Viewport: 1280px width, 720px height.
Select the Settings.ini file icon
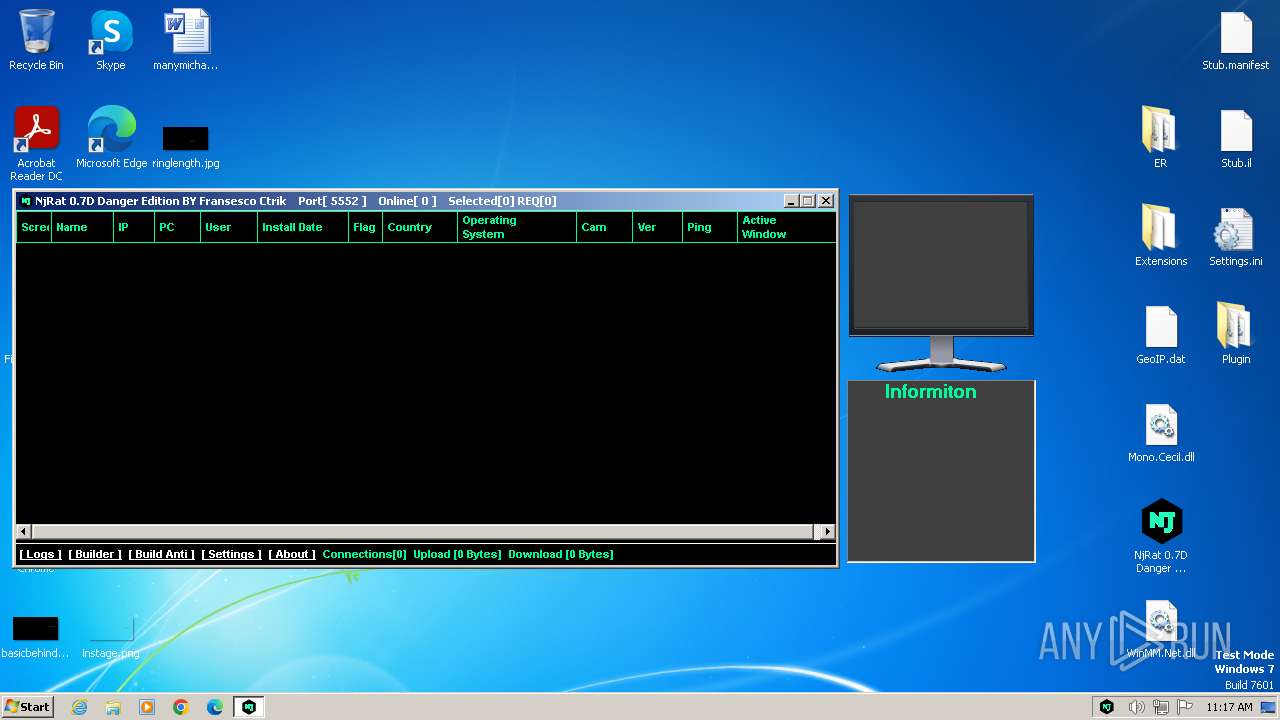(1236, 236)
